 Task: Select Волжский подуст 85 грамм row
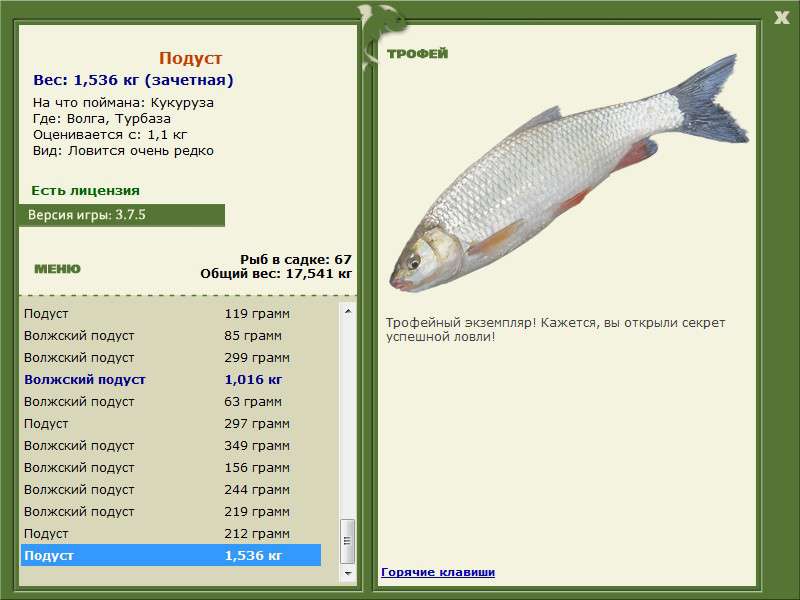click(170, 335)
